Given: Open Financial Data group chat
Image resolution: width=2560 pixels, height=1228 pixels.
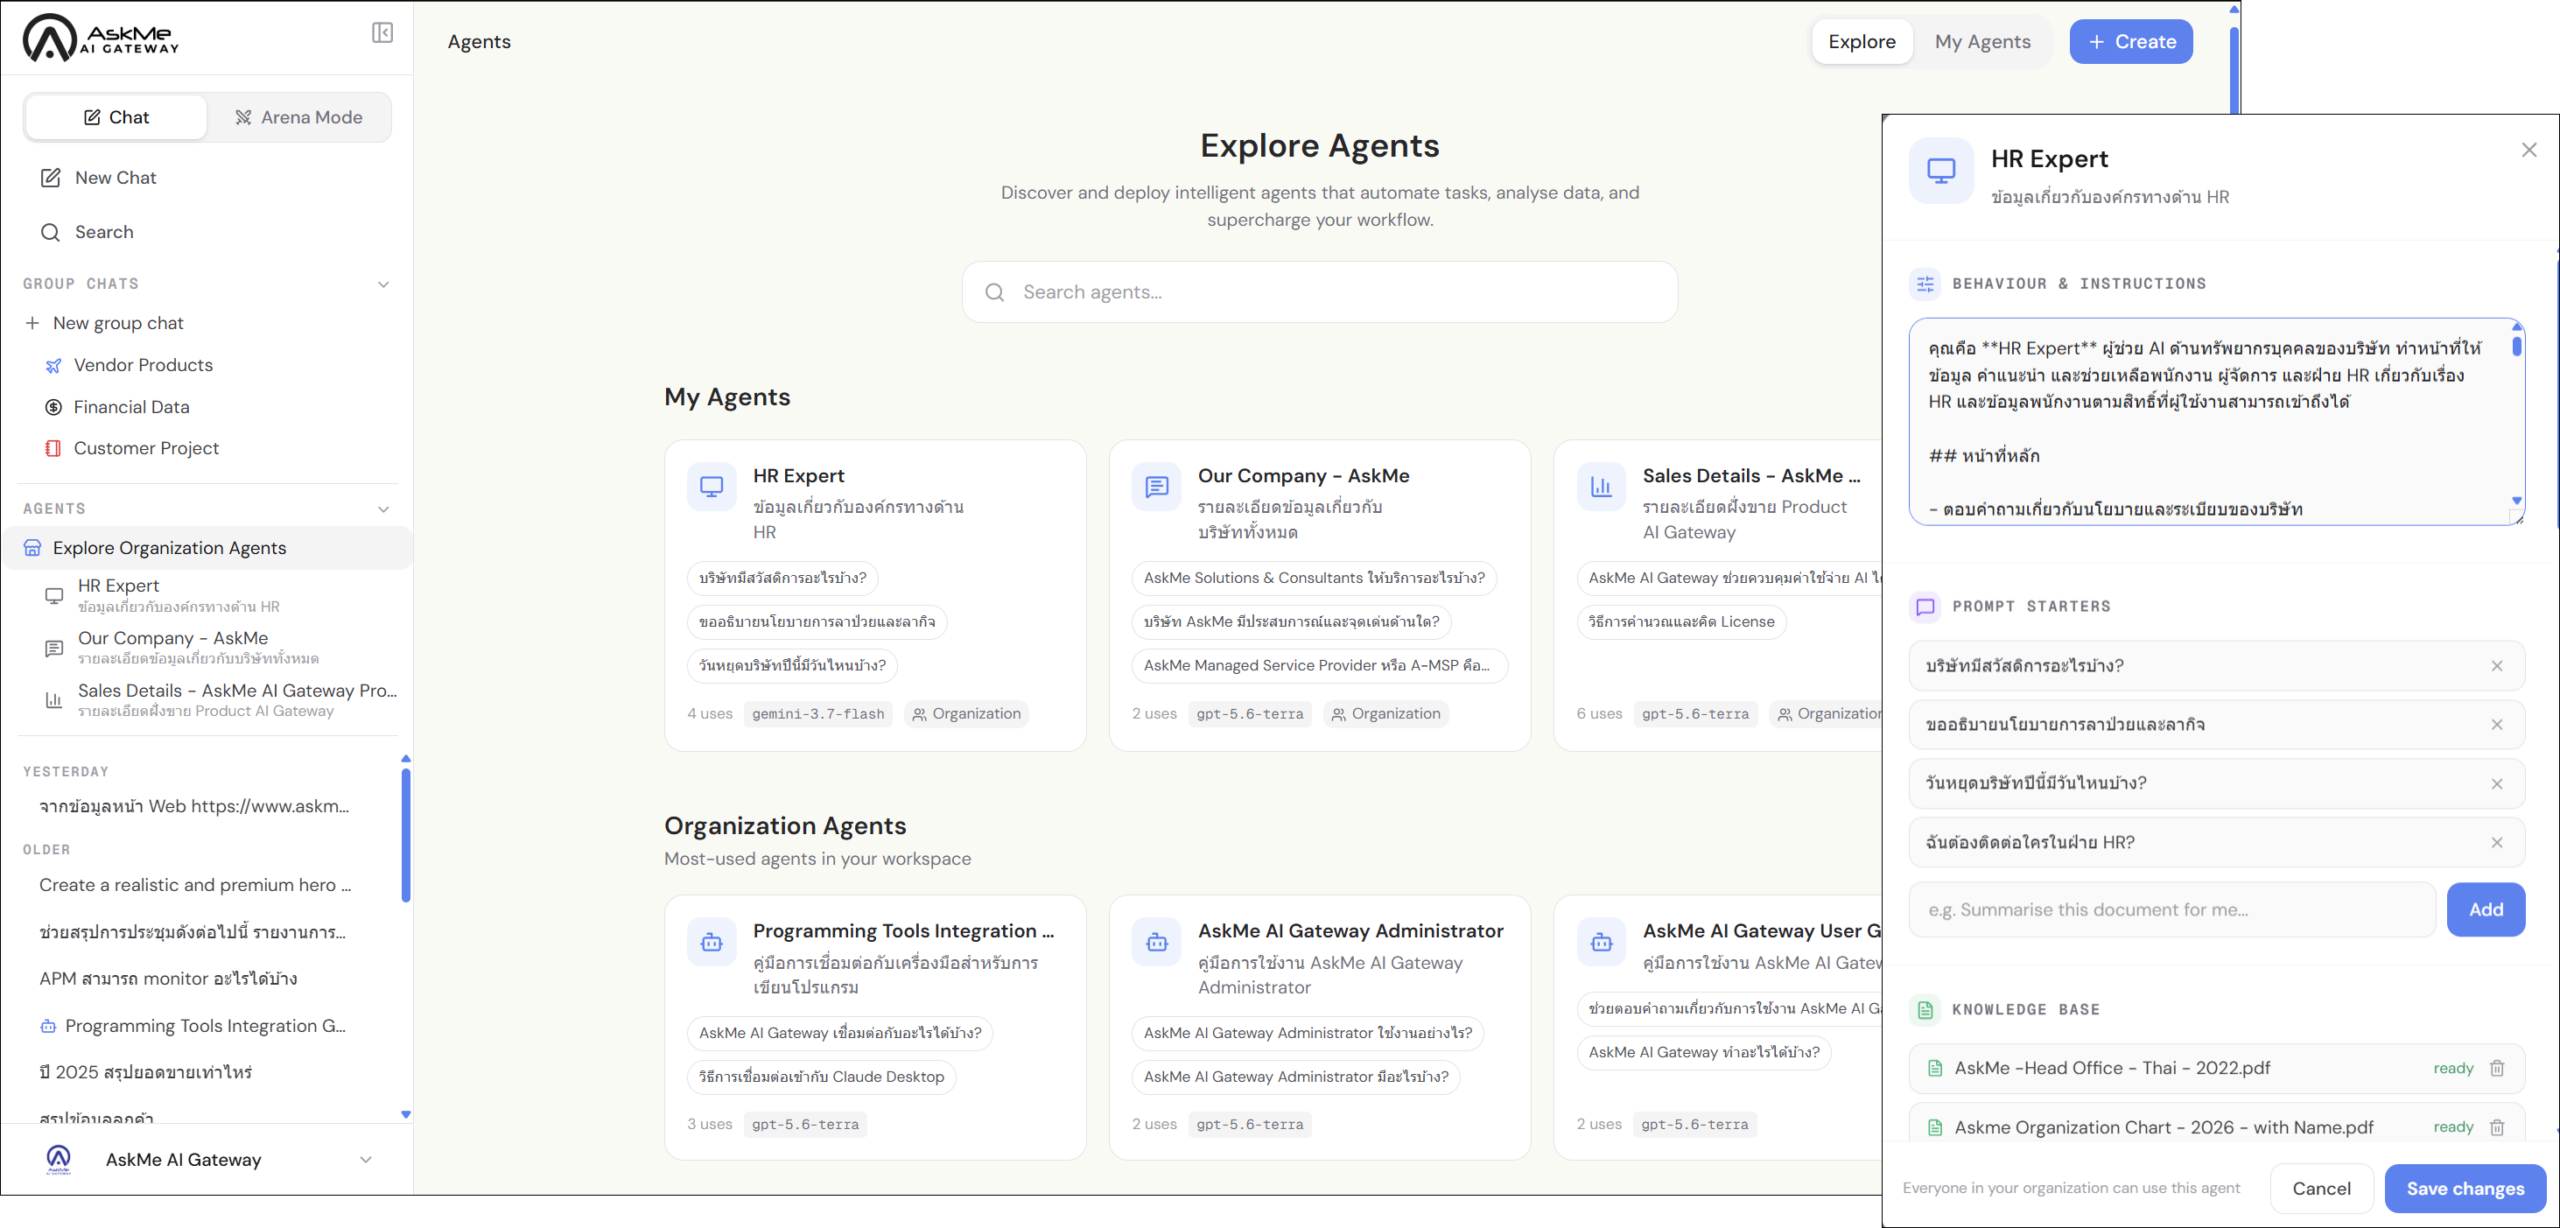Looking at the screenshot, I should [x=131, y=407].
